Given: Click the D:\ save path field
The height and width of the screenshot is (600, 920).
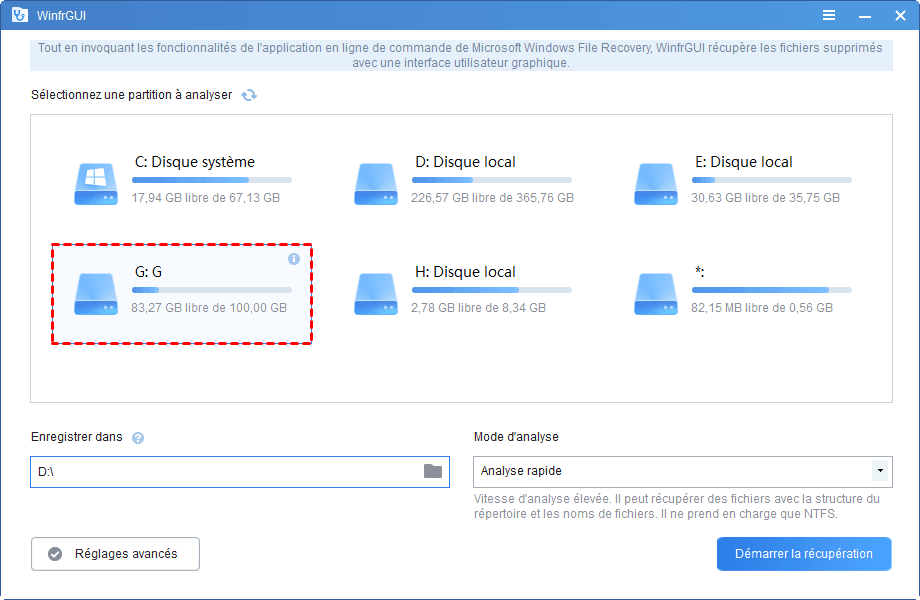Looking at the screenshot, I should coord(239,472).
